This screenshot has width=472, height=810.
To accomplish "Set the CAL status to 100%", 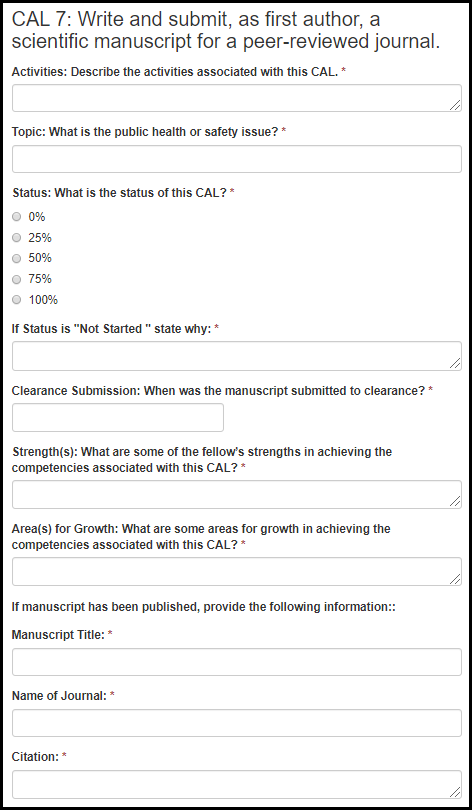I will pos(17,300).
